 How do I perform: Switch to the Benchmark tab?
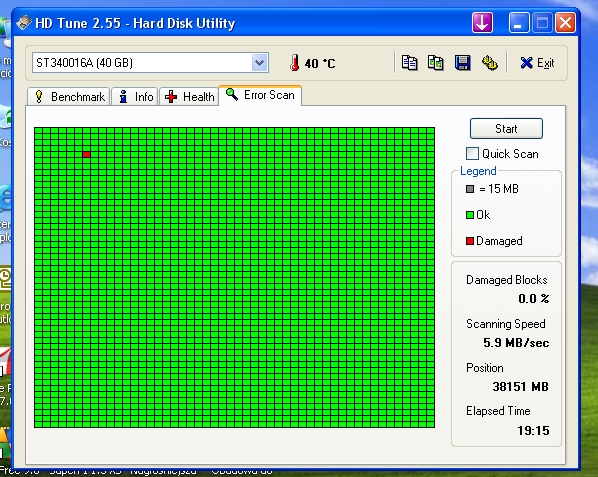coord(69,96)
